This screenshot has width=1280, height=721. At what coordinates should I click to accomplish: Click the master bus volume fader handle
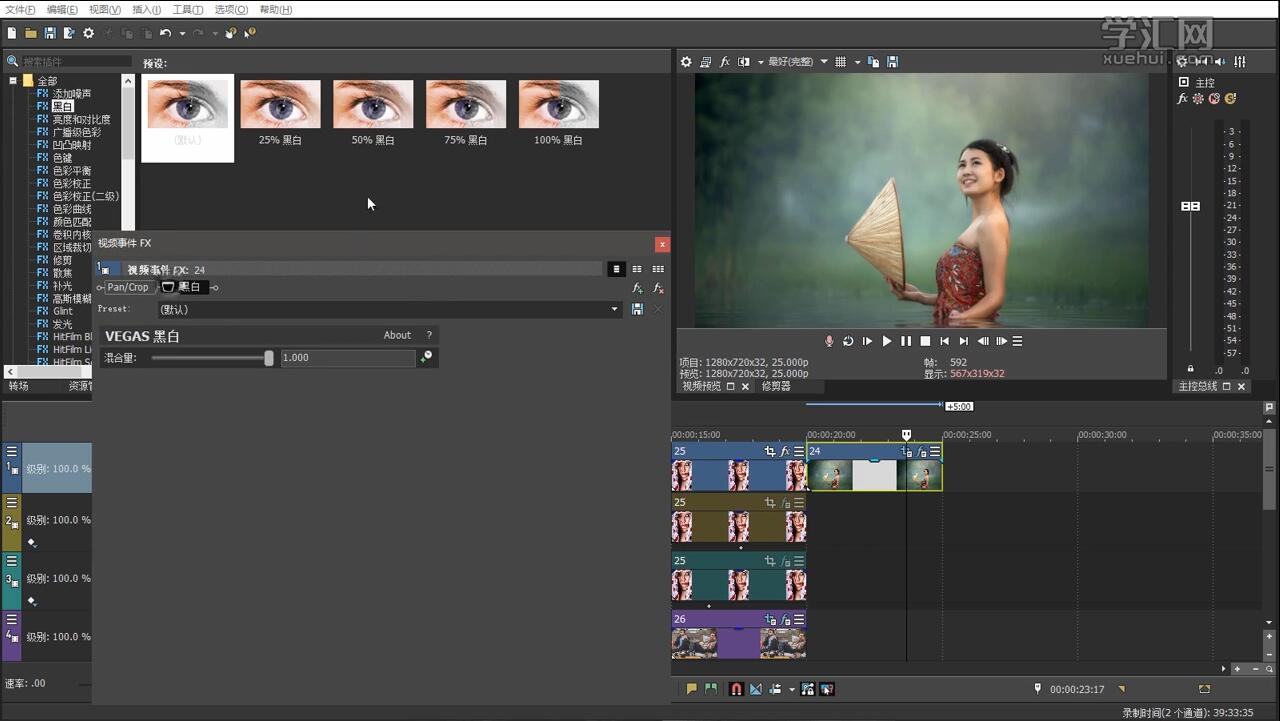[x=1190, y=206]
